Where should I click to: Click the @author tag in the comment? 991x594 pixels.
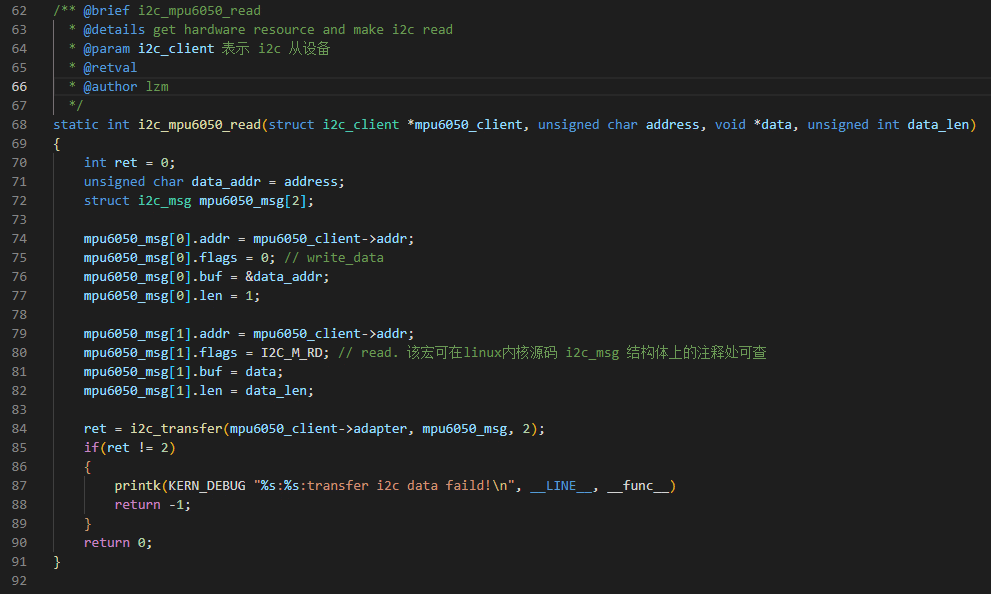[110, 87]
